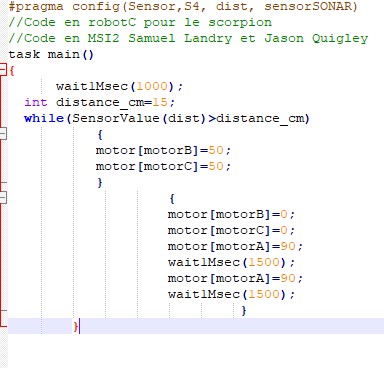
Task: Collapse the fold marker beside the motorB=0 block
Action: [3, 198]
